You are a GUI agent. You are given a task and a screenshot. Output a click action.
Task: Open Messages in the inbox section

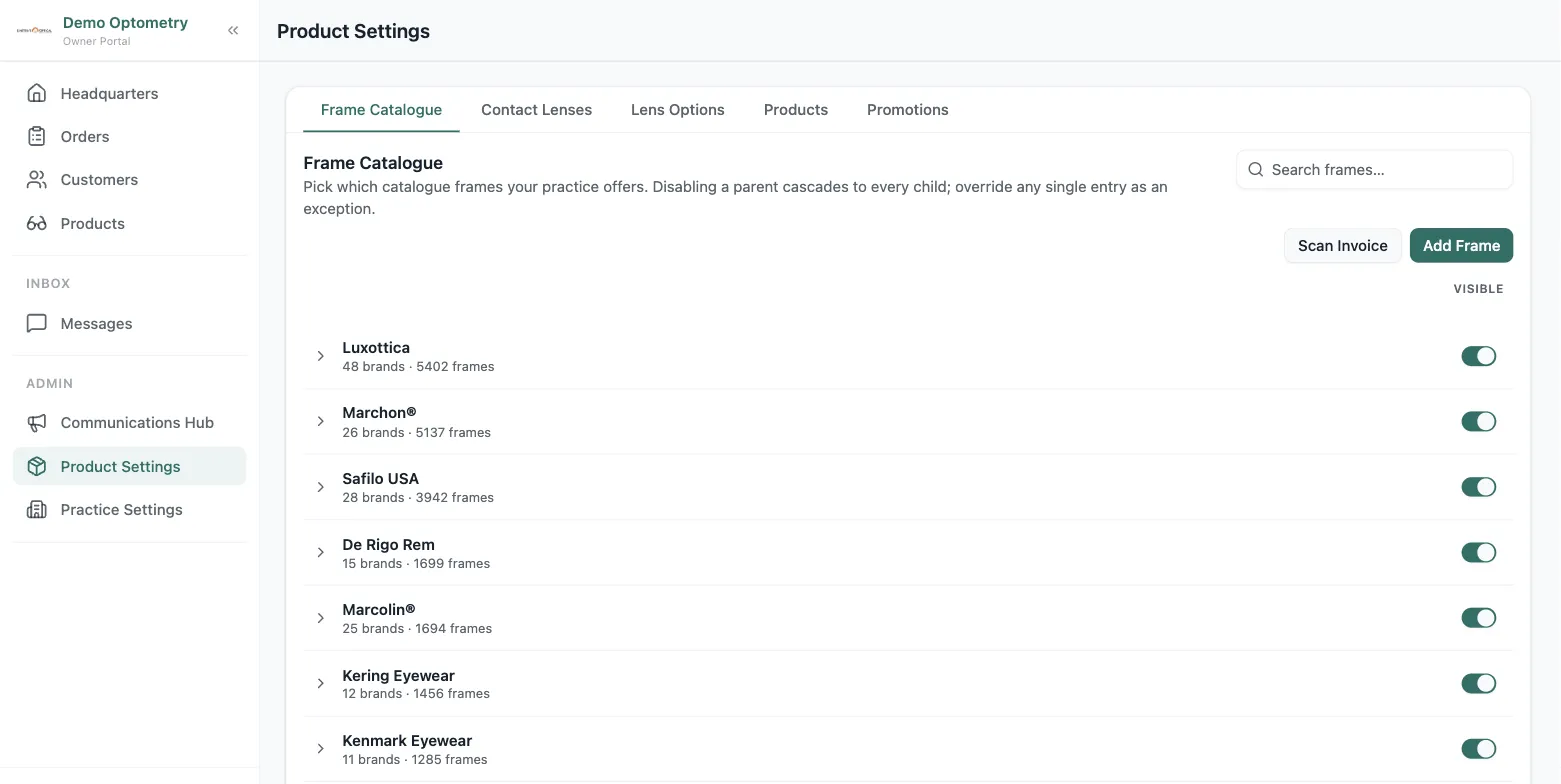point(129,323)
